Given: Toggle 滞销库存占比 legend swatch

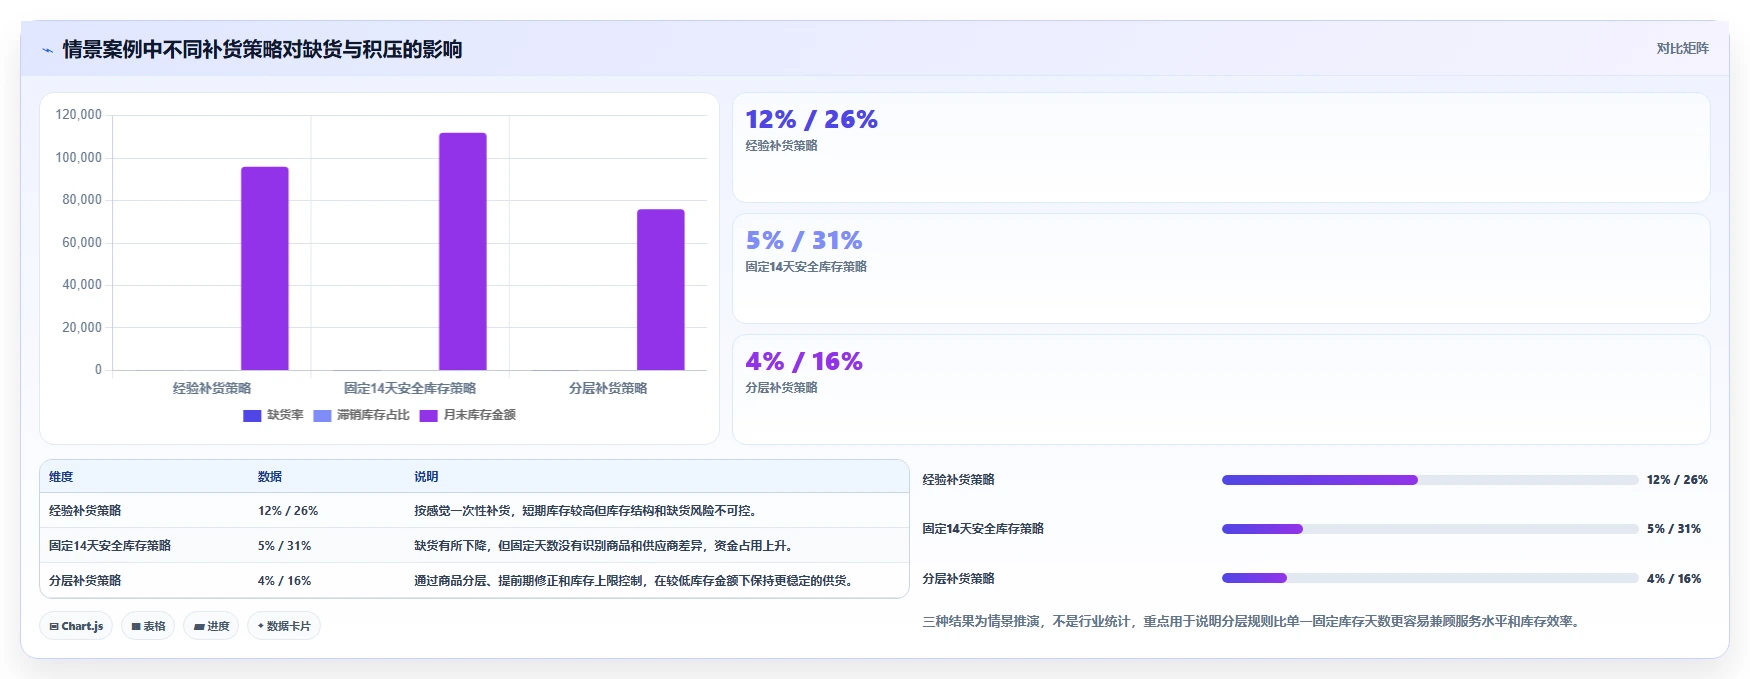Looking at the screenshot, I should point(322,415).
